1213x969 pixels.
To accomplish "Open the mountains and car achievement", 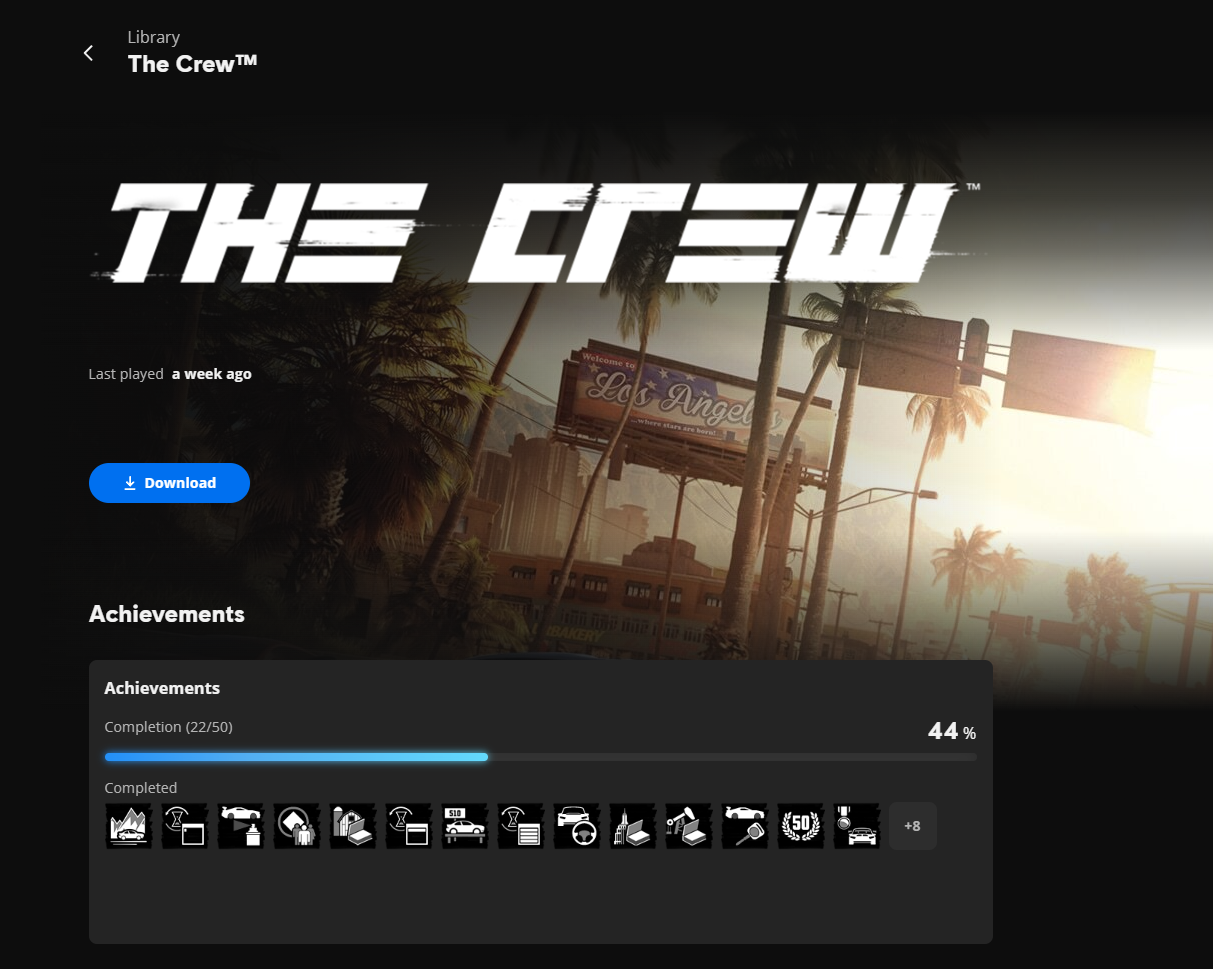I will (129, 826).
